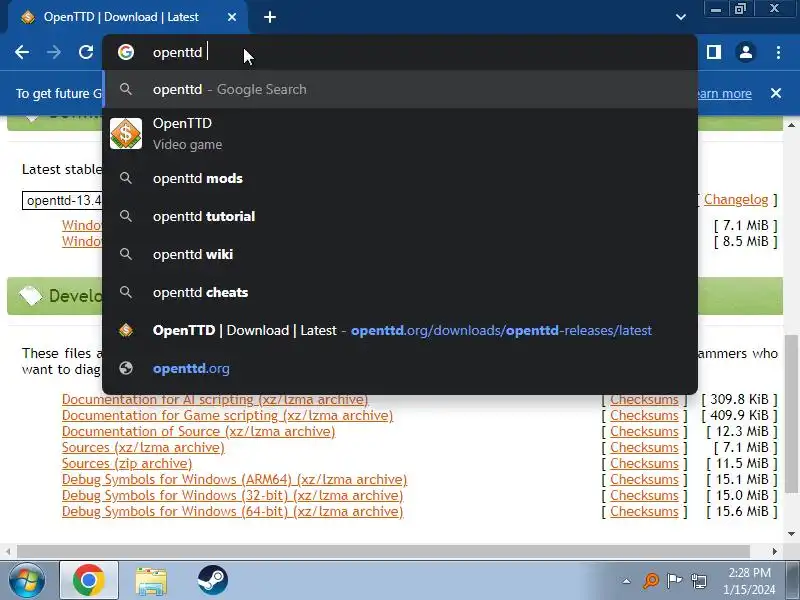Open the Action Center flag icon

coord(674,581)
